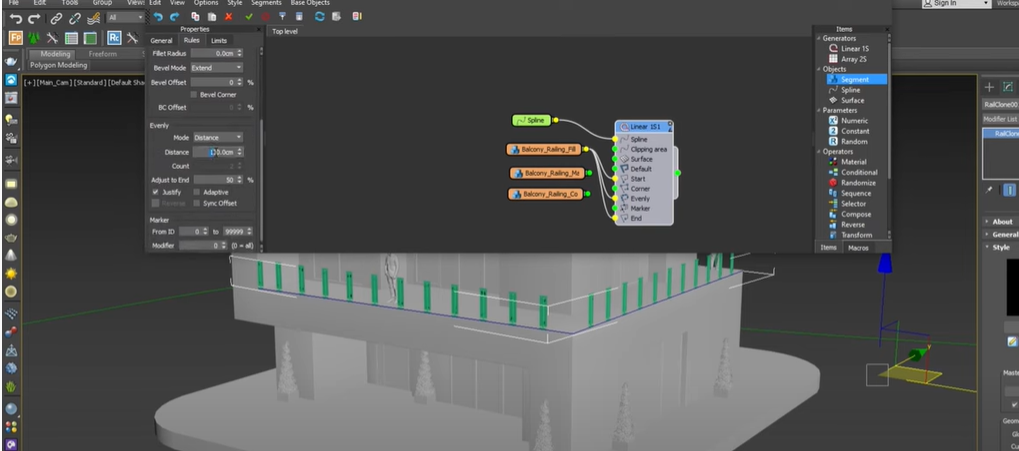Choose the Array 2S generator item
The height and width of the screenshot is (451, 1019).
pyautogui.click(x=852, y=59)
